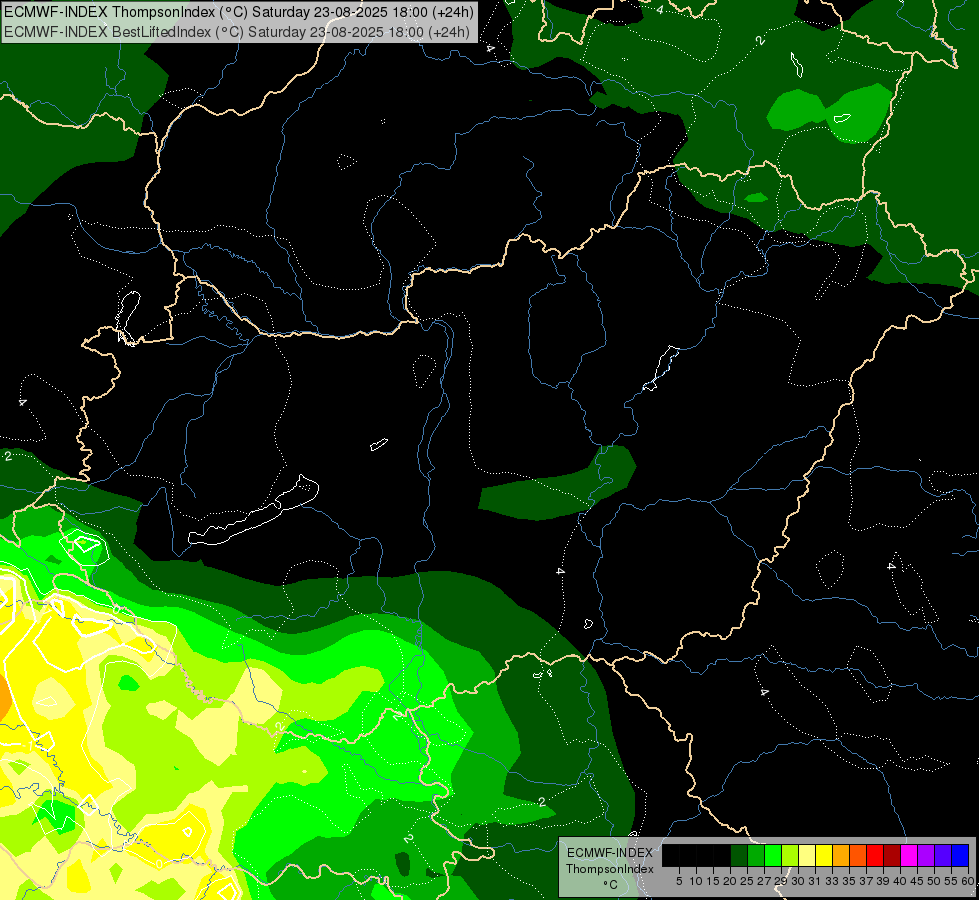The width and height of the screenshot is (979, 900).
Task: Click the legend scale value 30
Action: point(798,881)
